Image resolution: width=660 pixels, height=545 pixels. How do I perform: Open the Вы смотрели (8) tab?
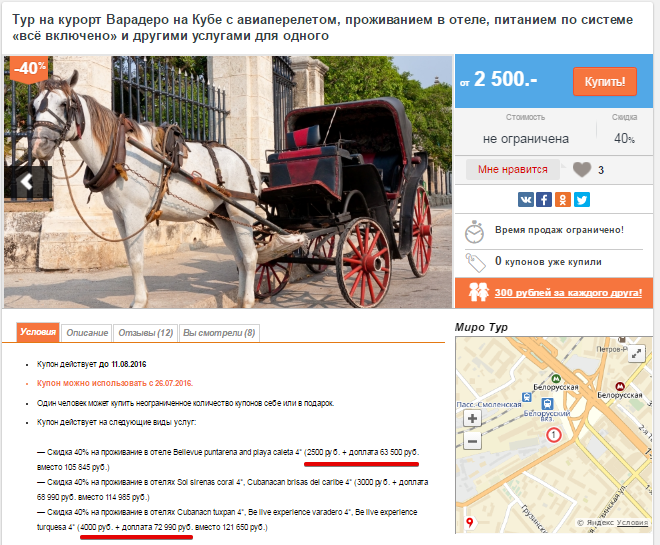pyautogui.click(x=219, y=333)
